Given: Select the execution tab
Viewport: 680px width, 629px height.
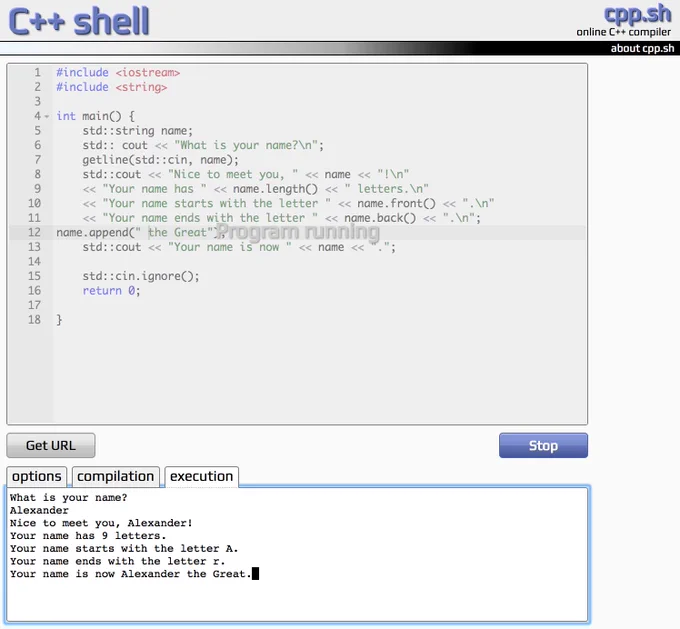Looking at the screenshot, I should tap(202, 476).
